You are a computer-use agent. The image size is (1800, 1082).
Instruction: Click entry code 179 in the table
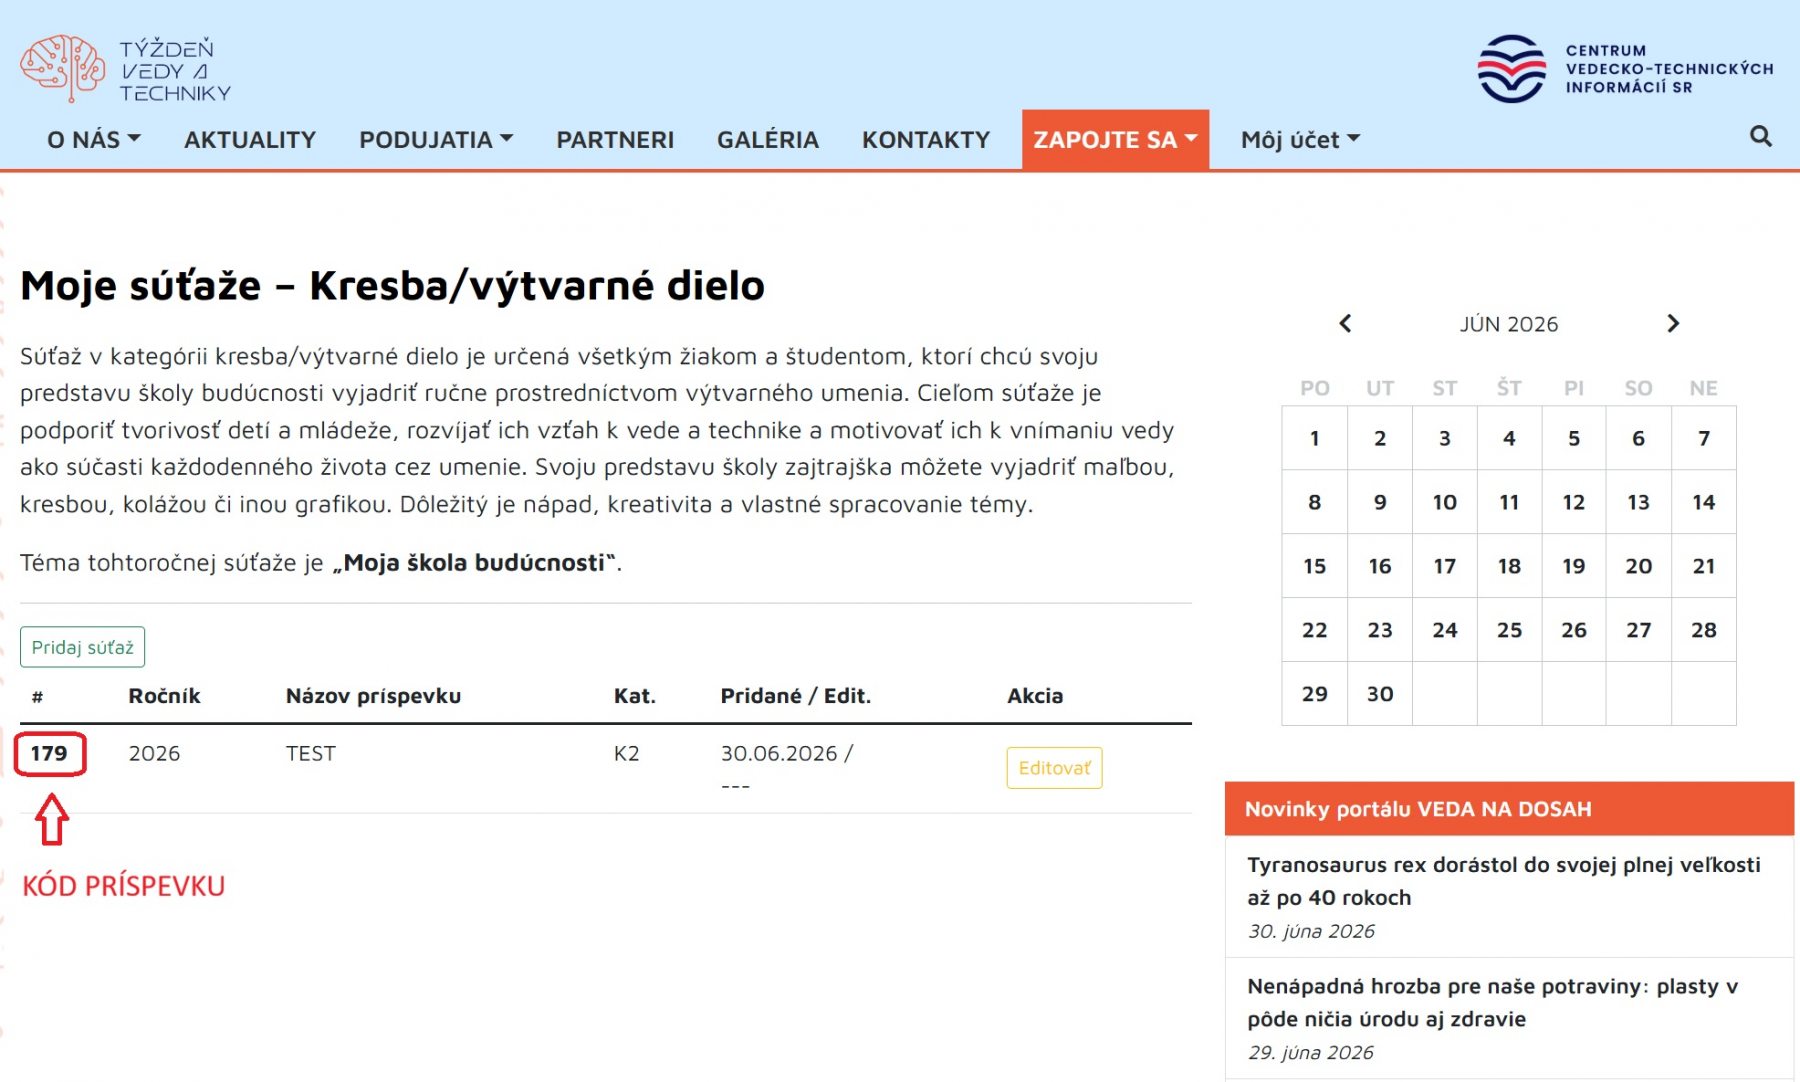click(49, 753)
